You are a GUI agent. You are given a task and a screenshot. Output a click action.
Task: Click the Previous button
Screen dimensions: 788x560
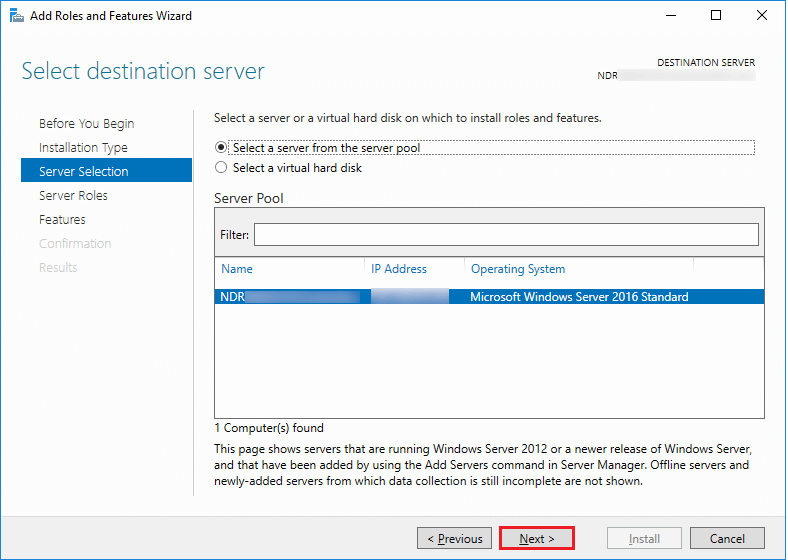[455, 539]
